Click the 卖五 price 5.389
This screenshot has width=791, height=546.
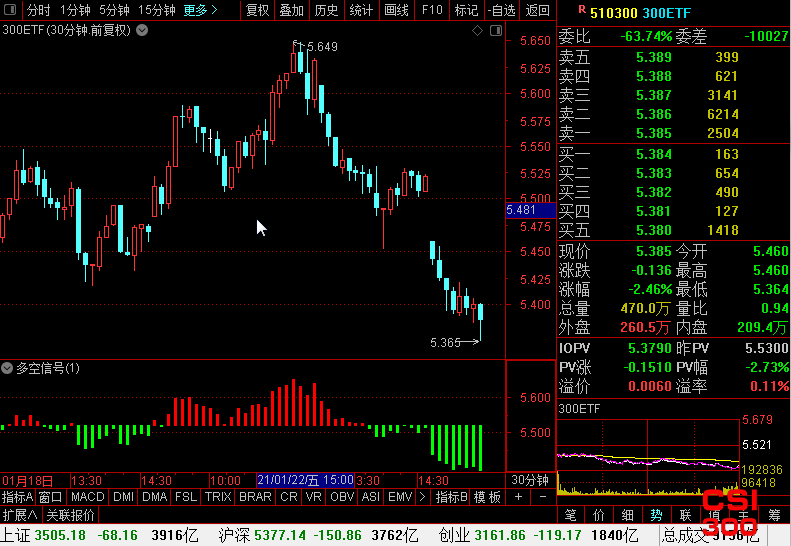coord(654,57)
